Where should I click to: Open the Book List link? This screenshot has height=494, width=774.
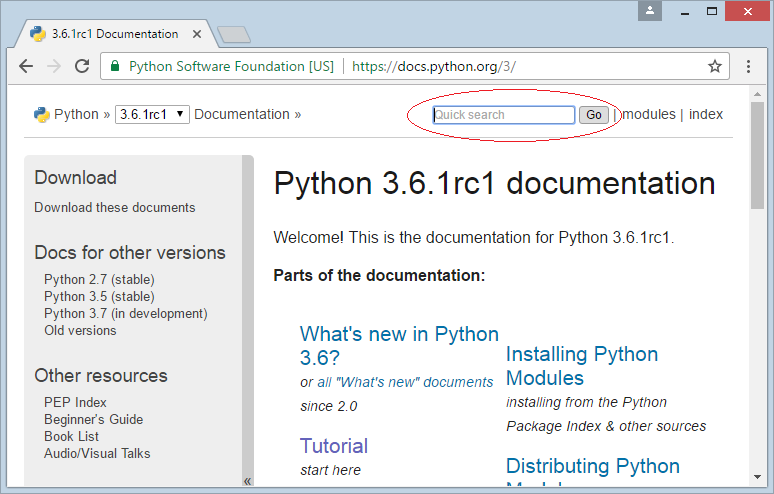click(71, 436)
